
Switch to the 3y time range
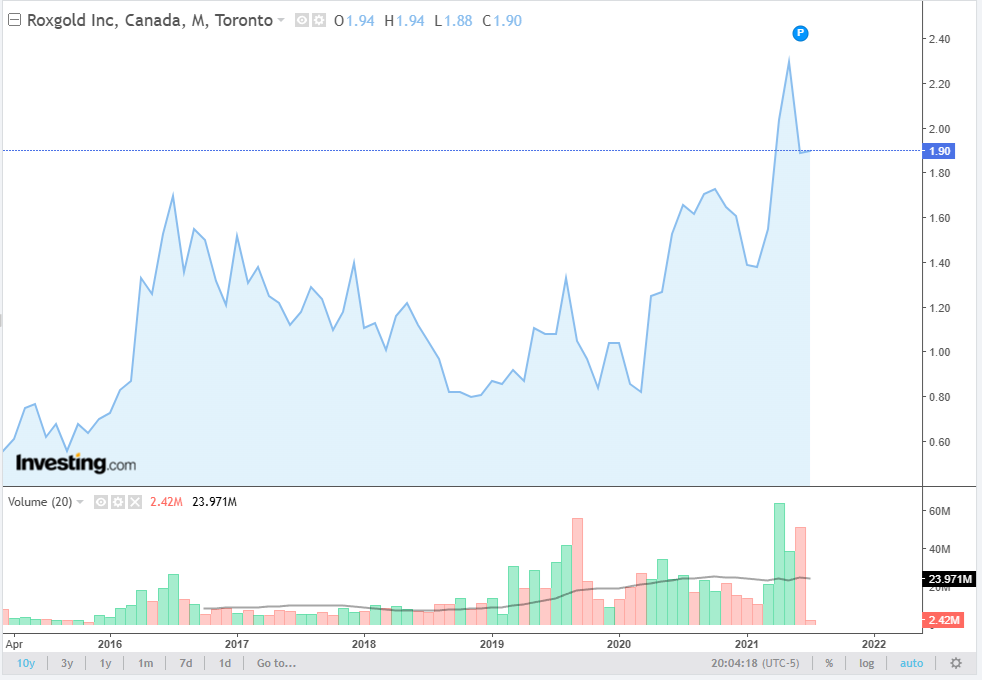(x=67, y=663)
